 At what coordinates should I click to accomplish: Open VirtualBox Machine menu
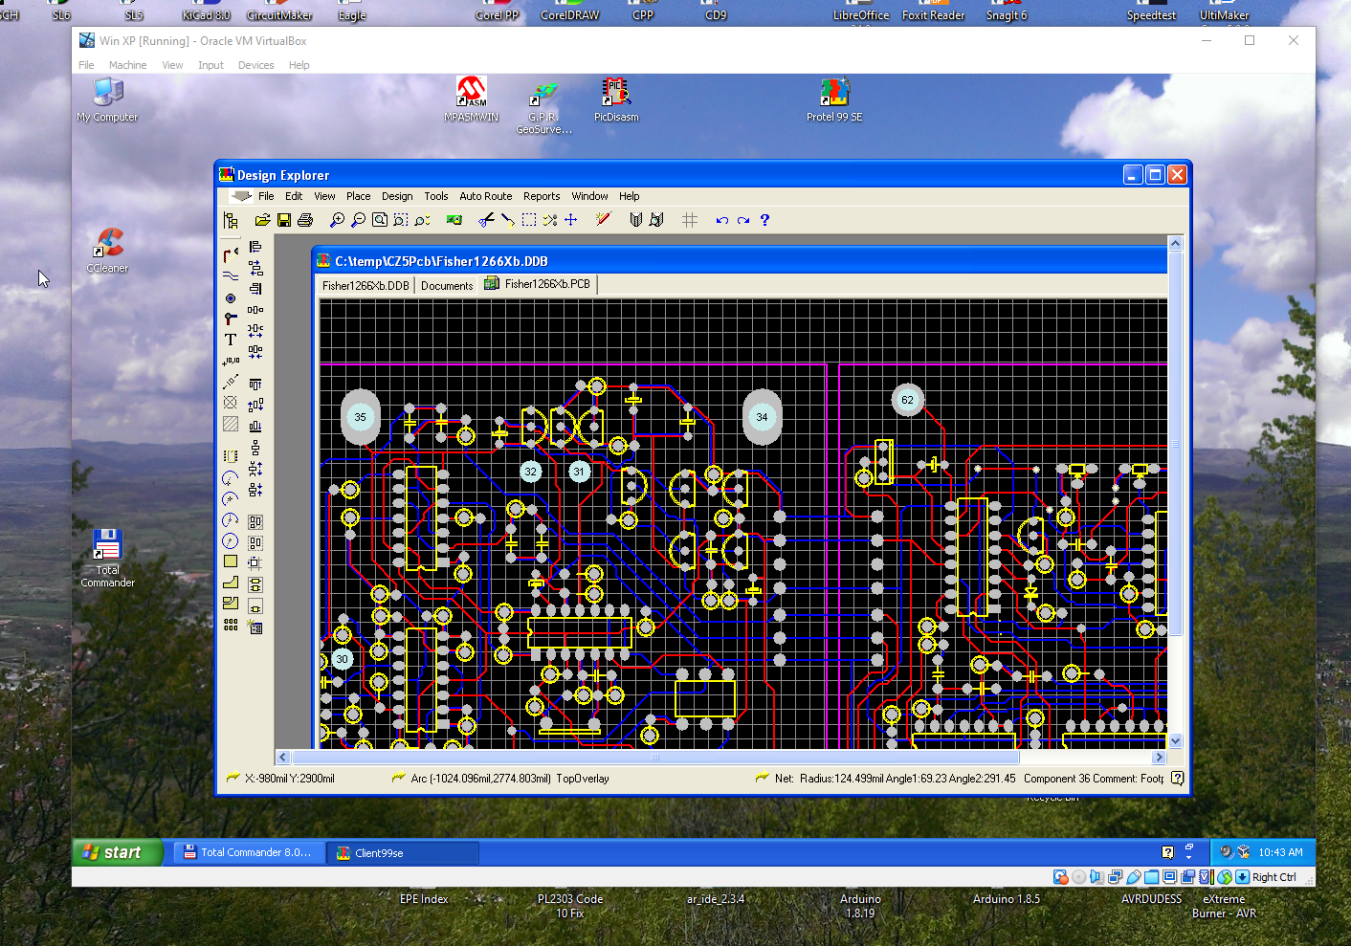tap(128, 65)
